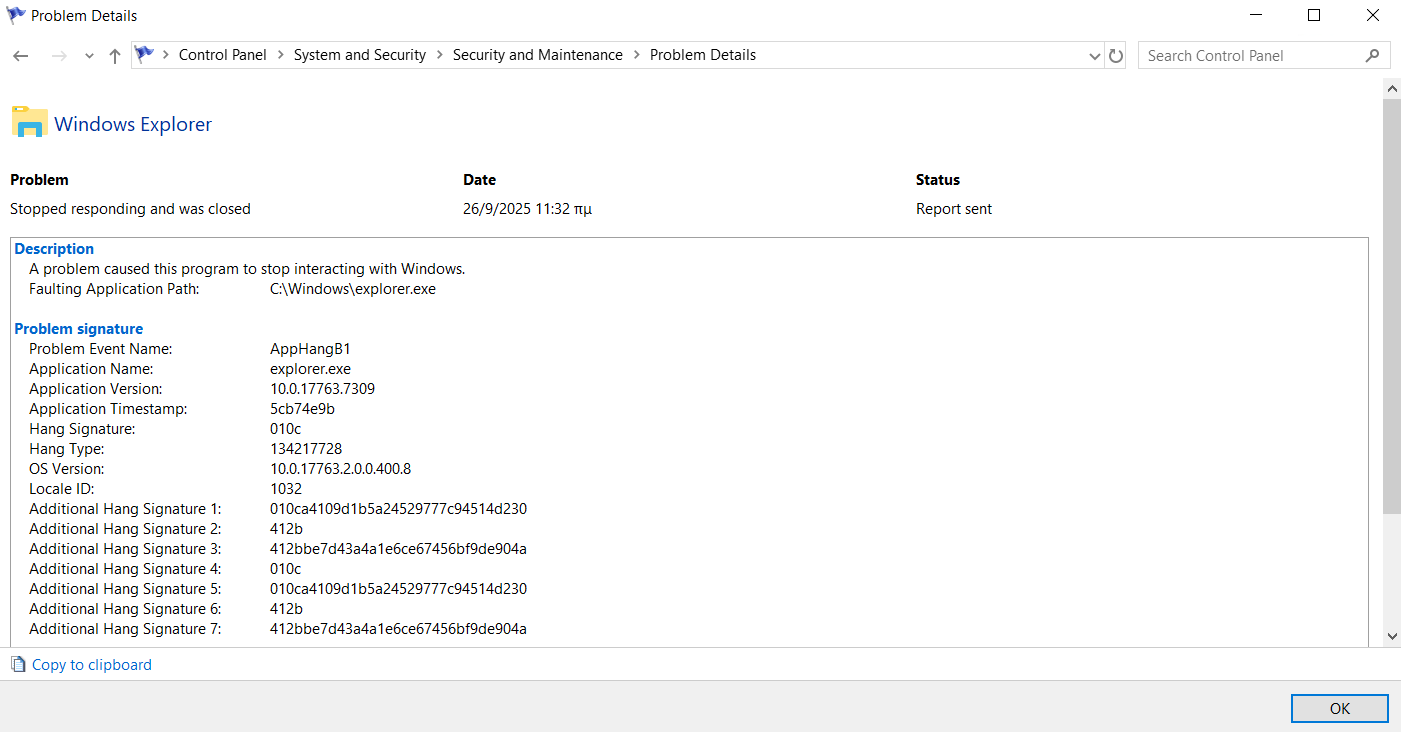This screenshot has width=1401, height=732.
Task: Click the Windows Explorer heading
Action: tap(133, 124)
